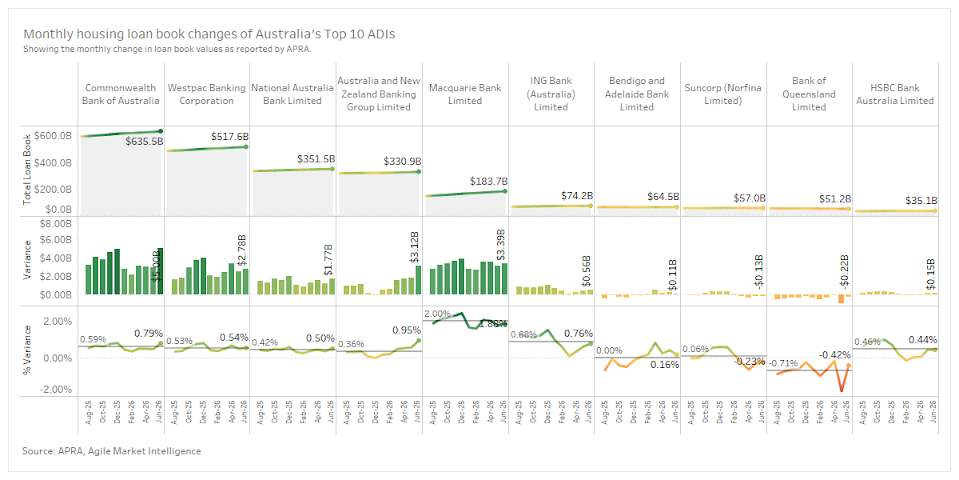Click the Source: APRA, Agile Market Intelligence note
Screen dimensions: 959x480
point(111,451)
